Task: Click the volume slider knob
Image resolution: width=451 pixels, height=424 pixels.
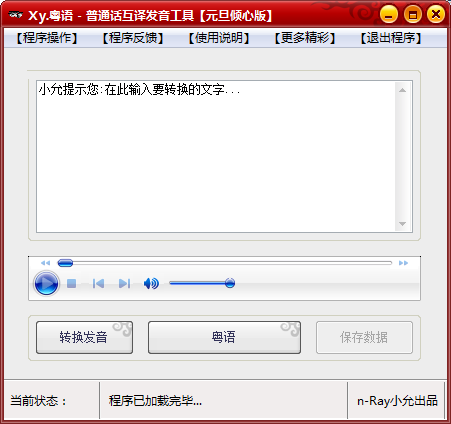Action: 230,283
